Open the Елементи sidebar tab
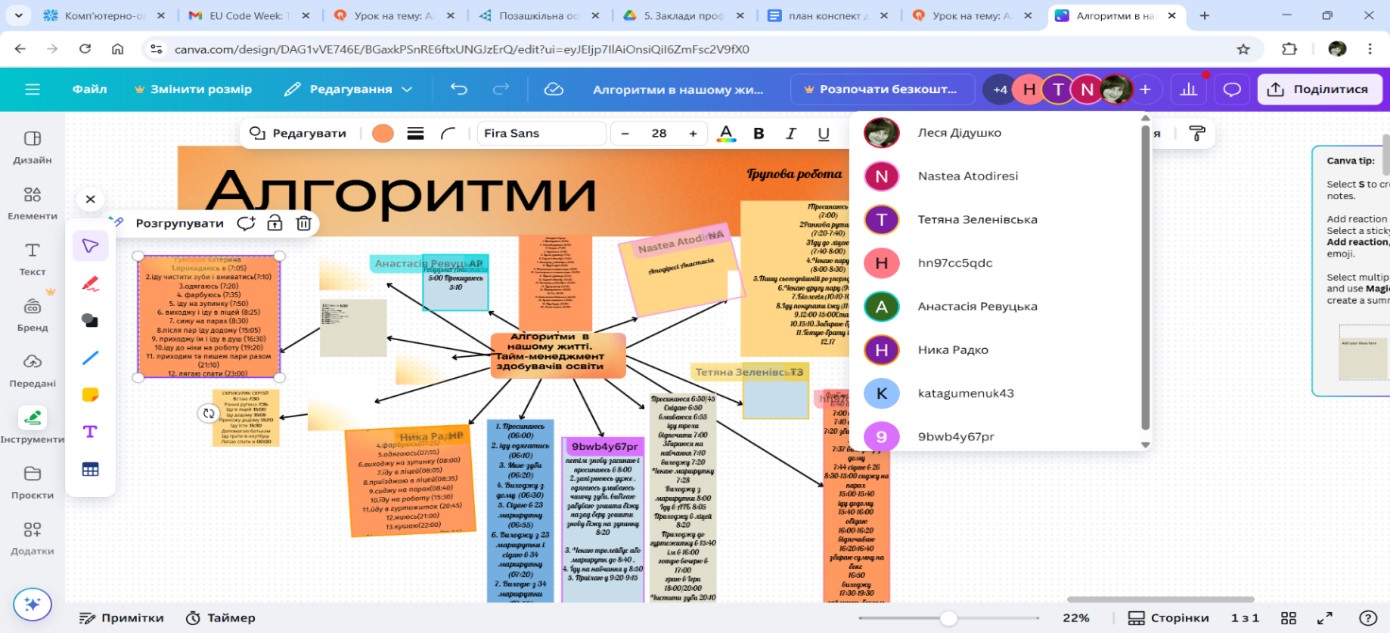This screenshot has width=1390, height=633. (32, 202)
